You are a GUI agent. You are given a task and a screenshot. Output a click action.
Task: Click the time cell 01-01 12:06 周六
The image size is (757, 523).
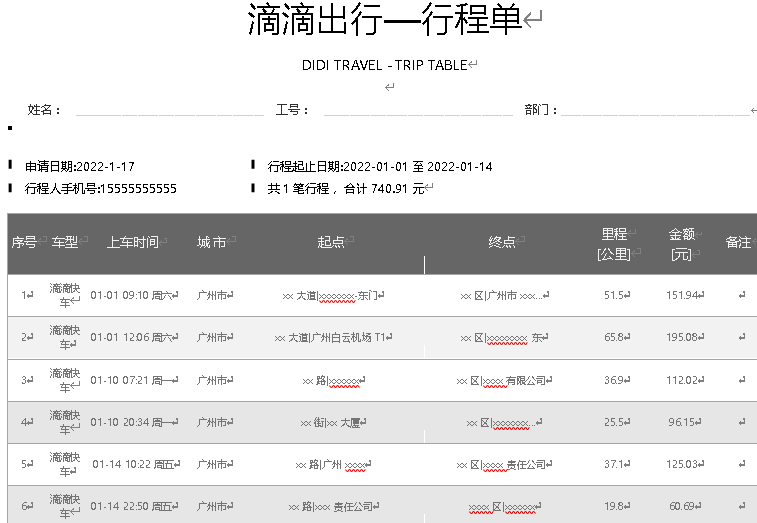point(131,337)
